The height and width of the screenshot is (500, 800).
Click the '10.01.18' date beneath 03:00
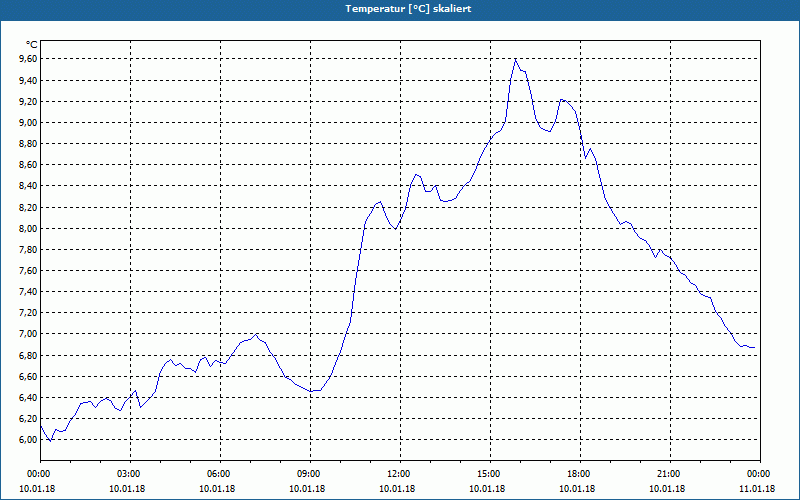(127, 489)
